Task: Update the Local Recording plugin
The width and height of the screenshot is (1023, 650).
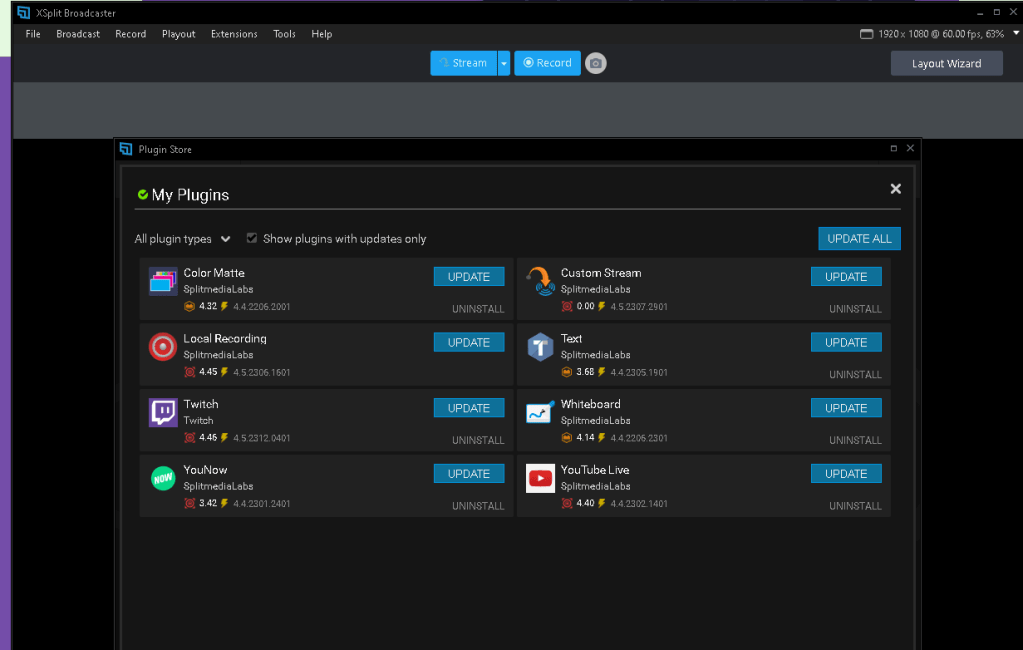Action: pos(468,343)
